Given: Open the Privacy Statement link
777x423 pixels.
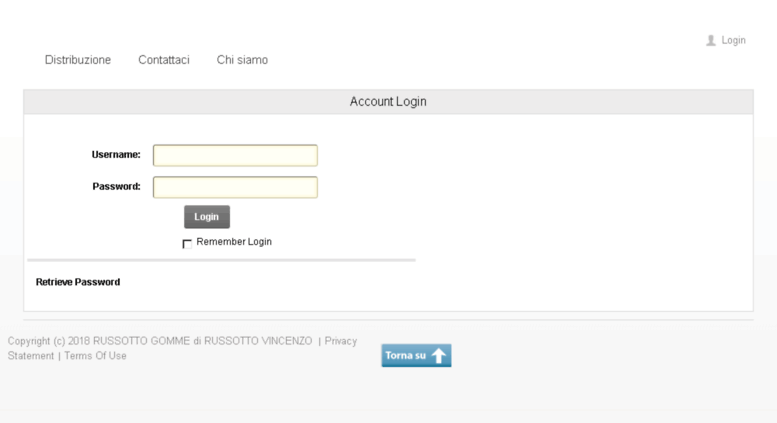Looking at the screenshot, I should [341, 341].
